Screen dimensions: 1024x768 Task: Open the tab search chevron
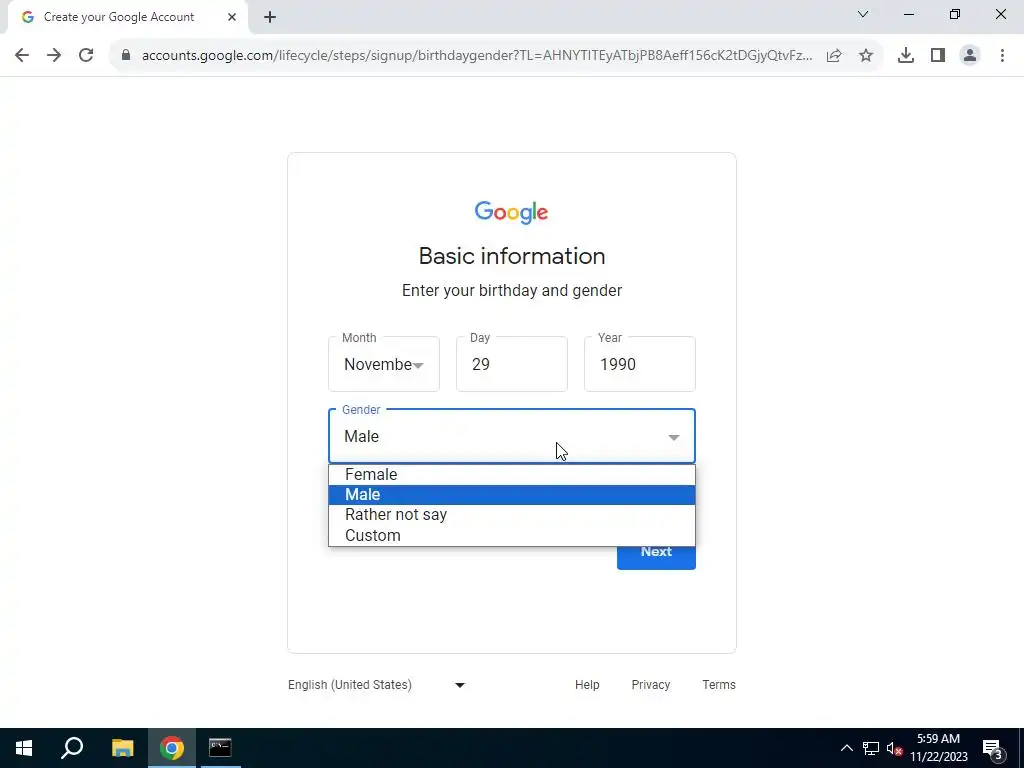tap(863, 14)
